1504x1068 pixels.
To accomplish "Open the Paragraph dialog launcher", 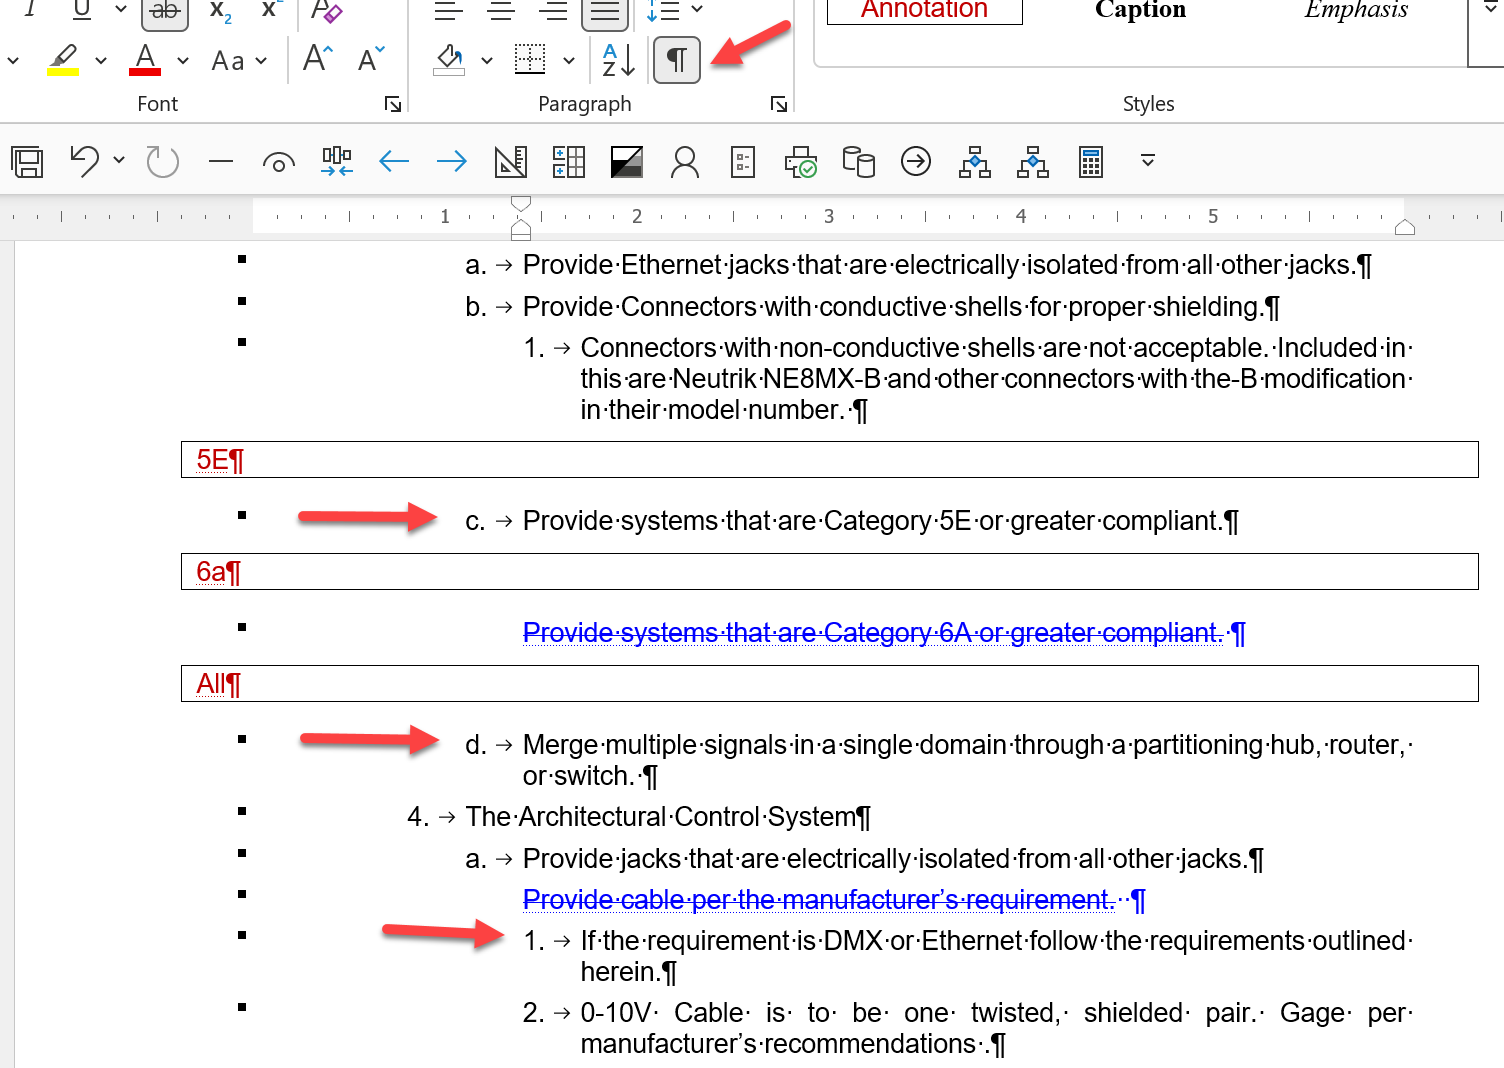I will 779,104.
